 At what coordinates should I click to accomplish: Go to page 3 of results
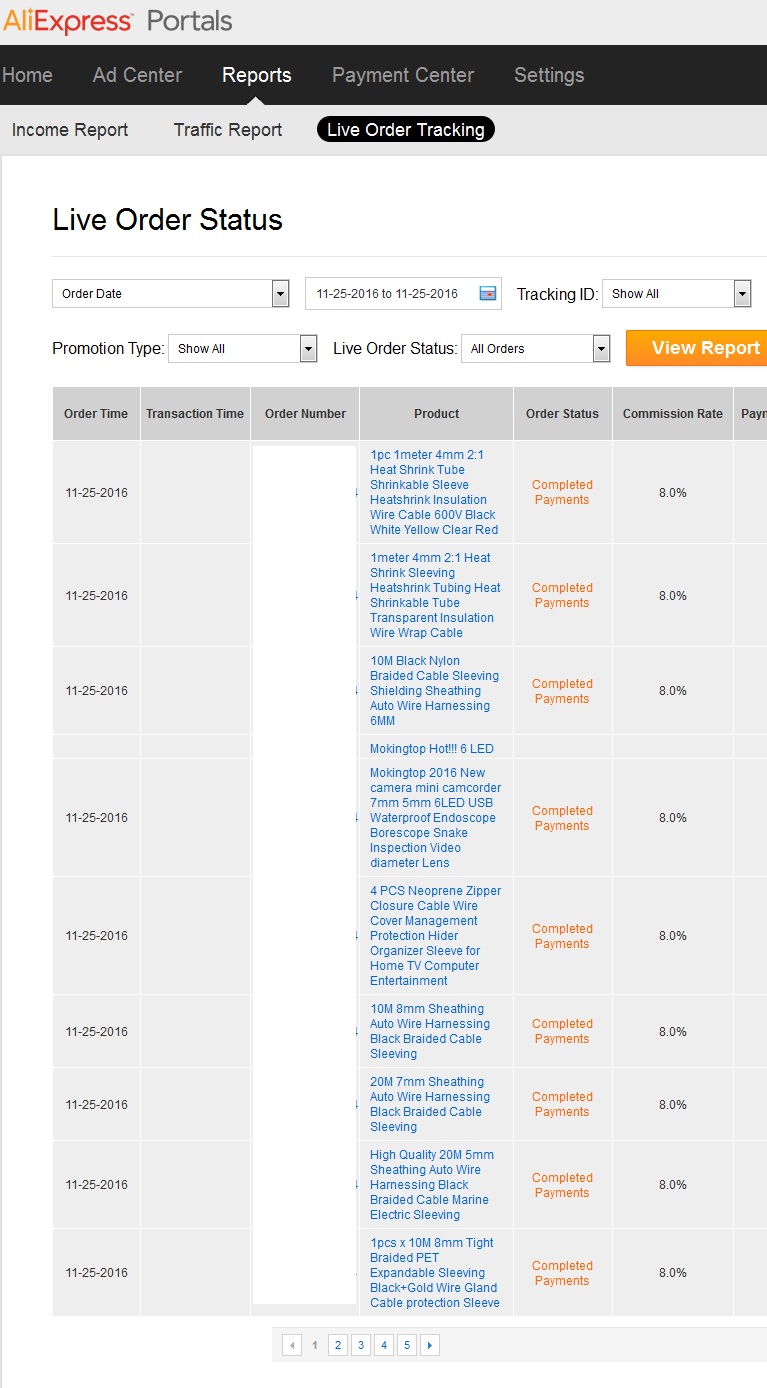click(x=361, y=1345)
